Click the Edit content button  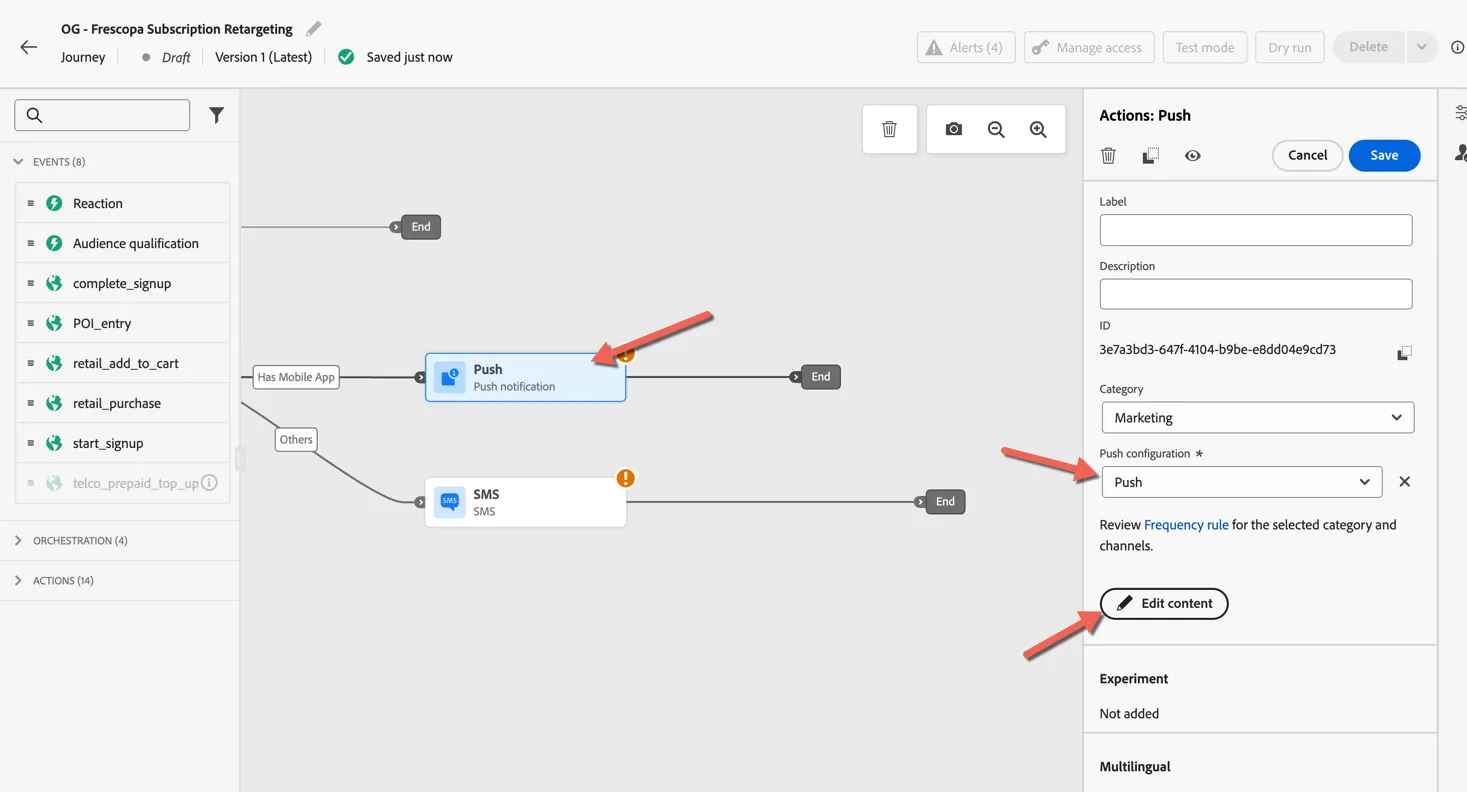[x=1164, y=604]
